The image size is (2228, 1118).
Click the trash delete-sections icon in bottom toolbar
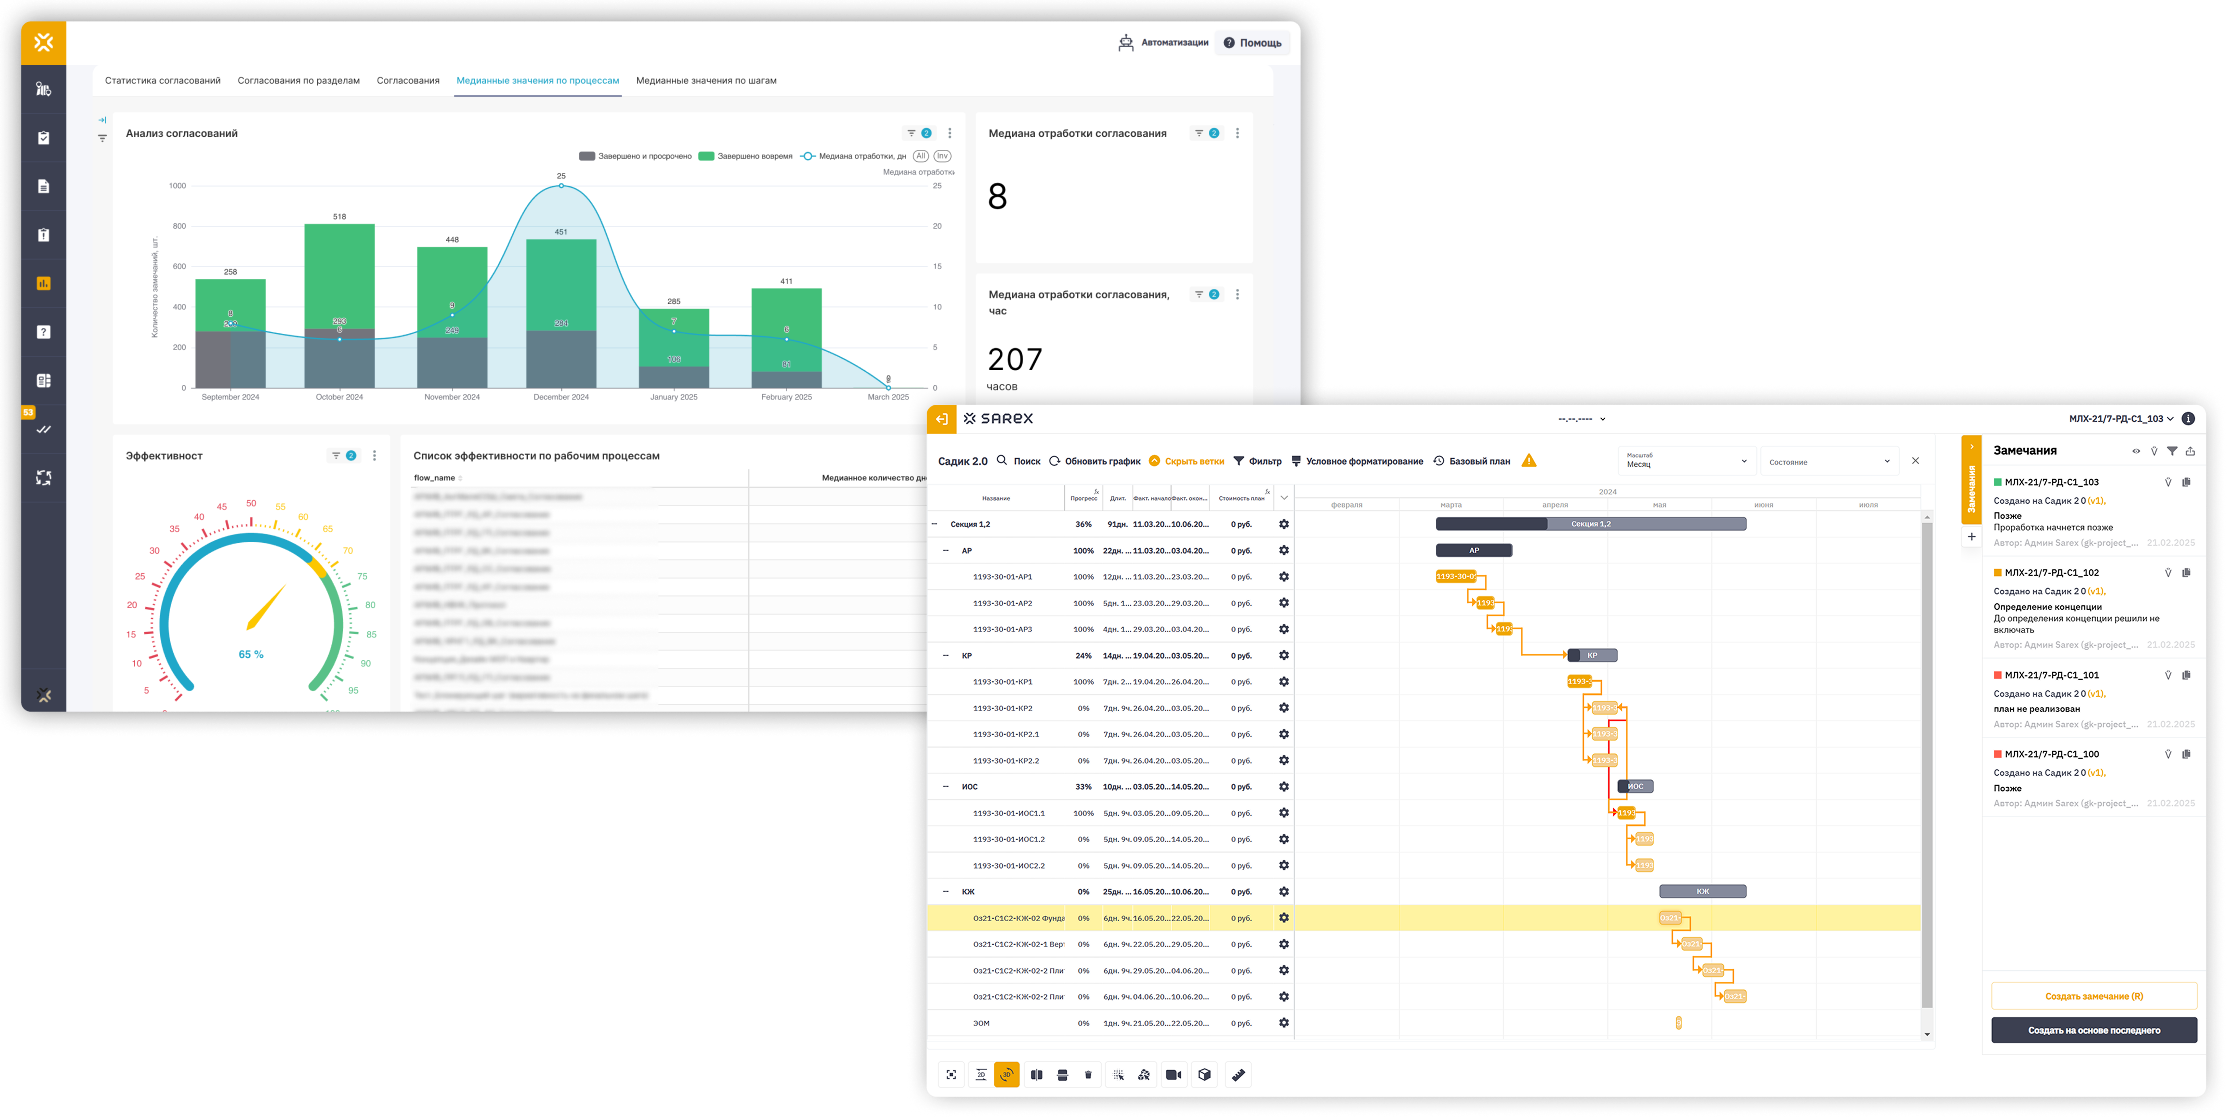[x=1088, y=1075]
